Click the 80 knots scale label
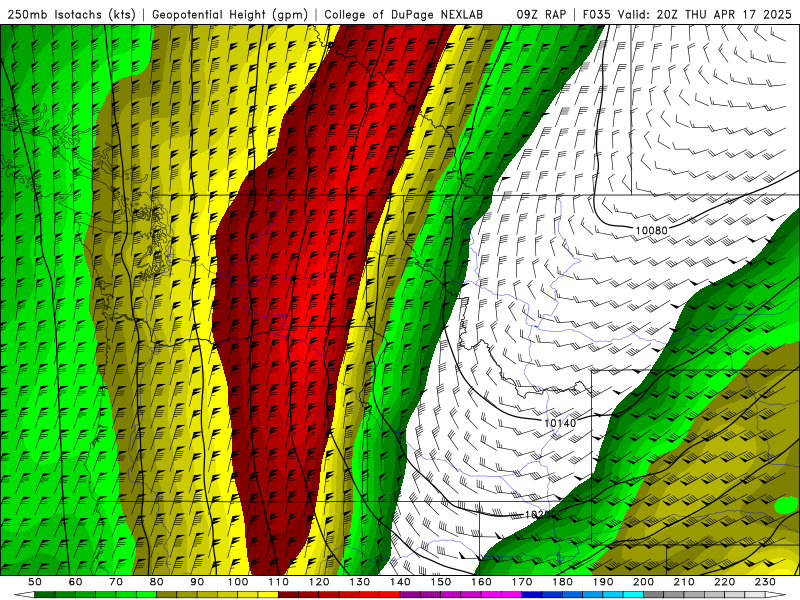This screenshot has width=800, height=600. (x=157, y=582)
